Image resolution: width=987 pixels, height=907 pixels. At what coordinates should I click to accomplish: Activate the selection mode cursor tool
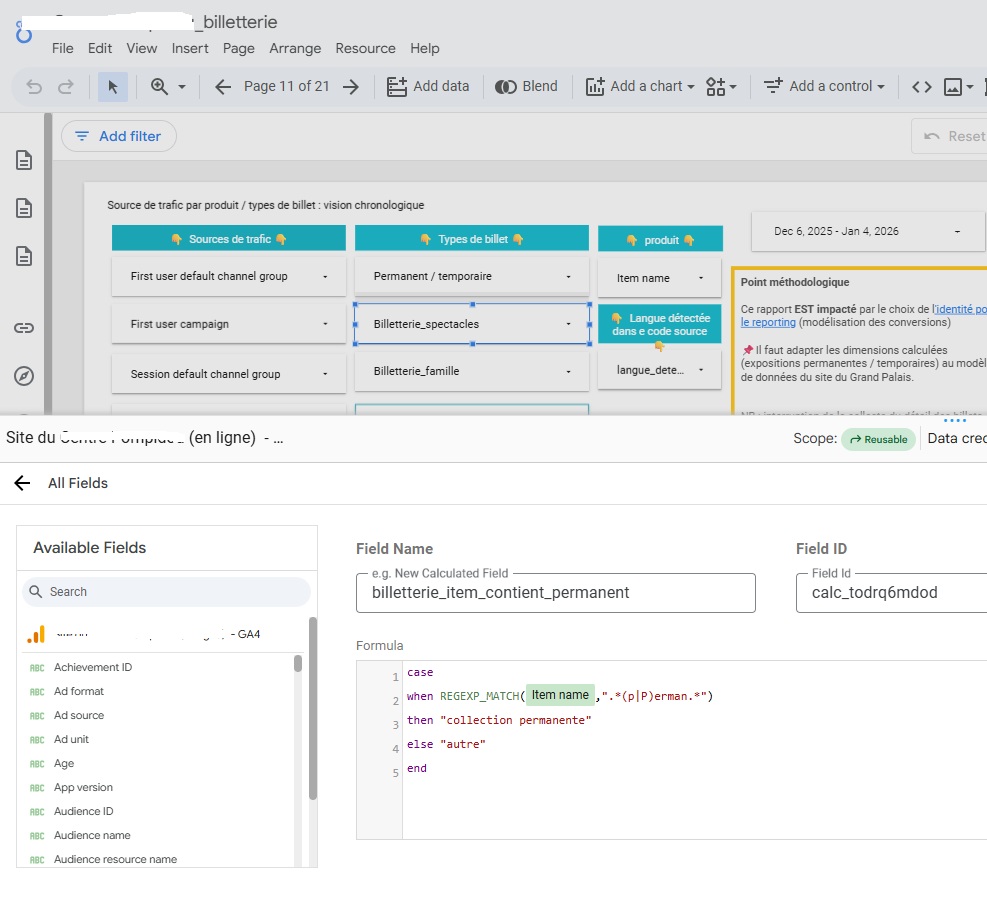(112, 87)
